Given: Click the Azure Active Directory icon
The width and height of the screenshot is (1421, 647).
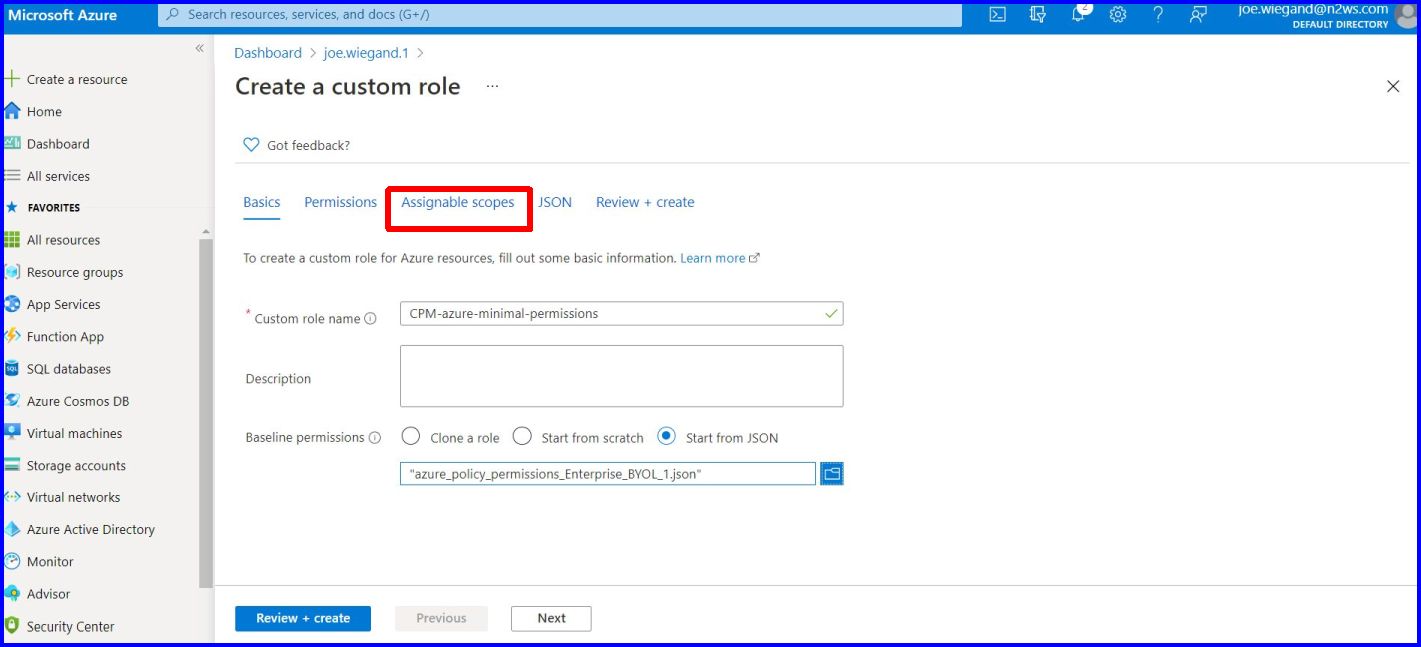Looking at the screenshot, I should pyautogui.click(x=12, y=529).
